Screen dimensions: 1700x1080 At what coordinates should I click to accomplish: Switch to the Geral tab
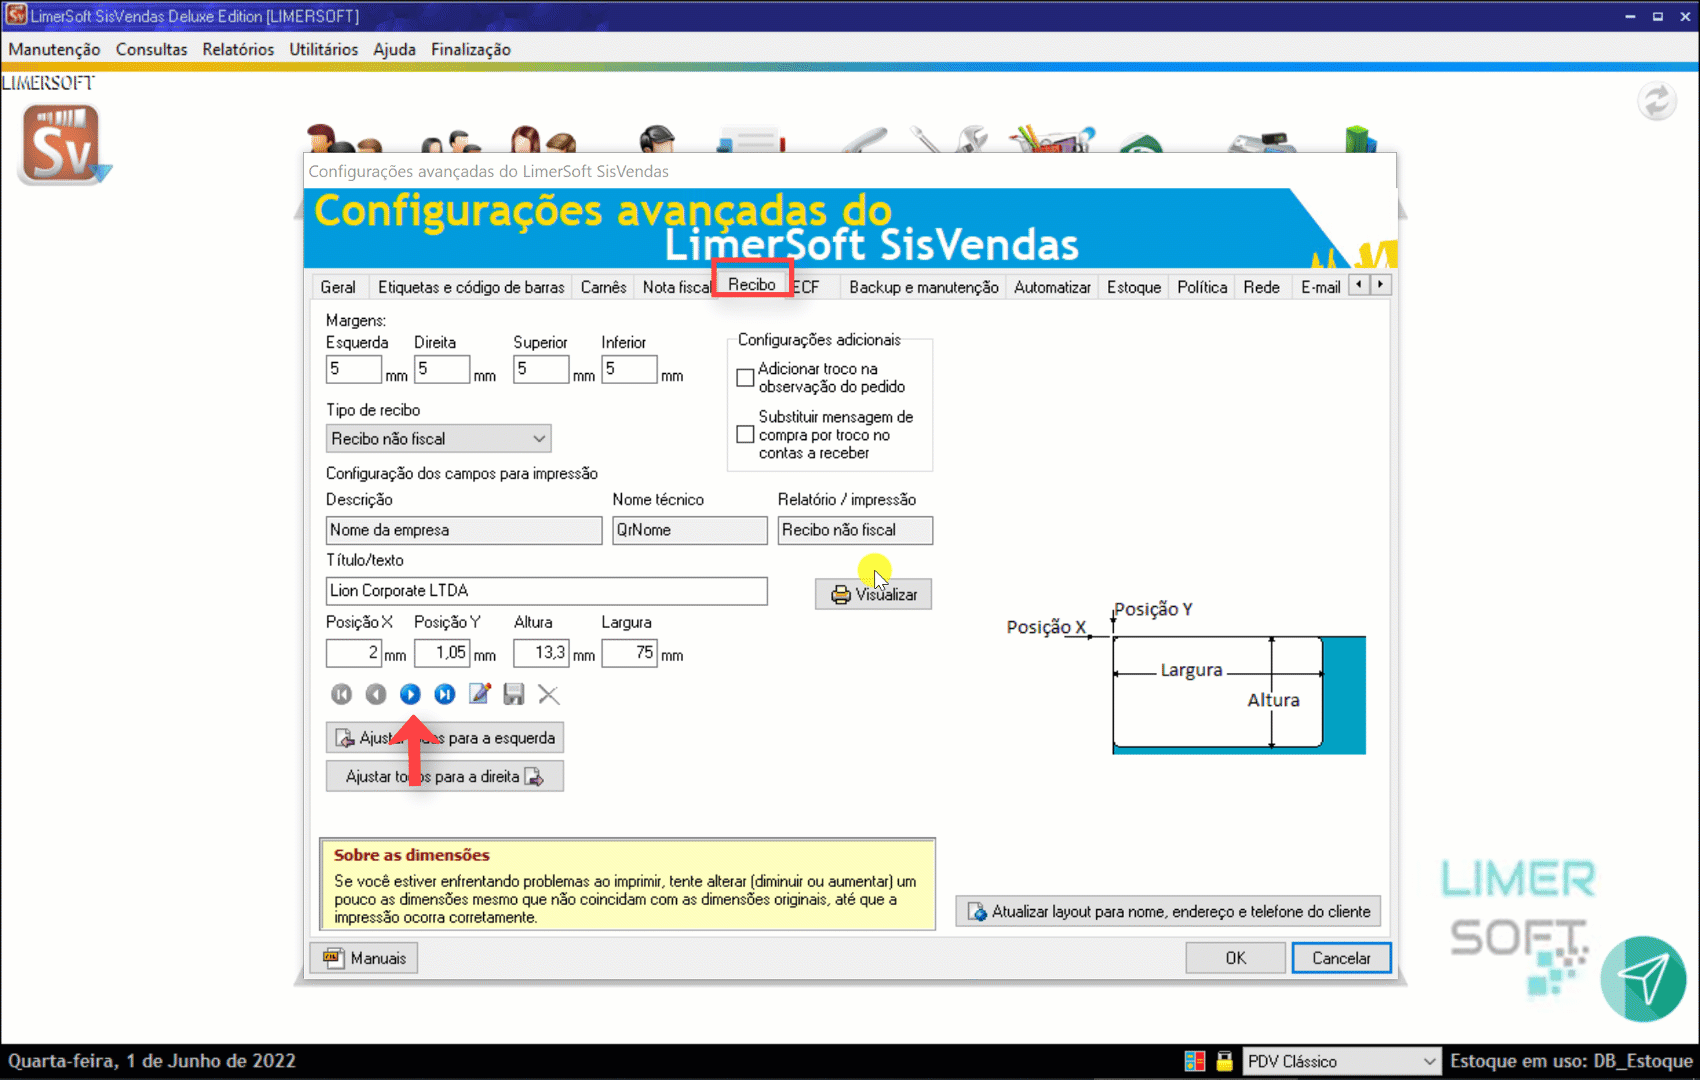pos(338,287)
